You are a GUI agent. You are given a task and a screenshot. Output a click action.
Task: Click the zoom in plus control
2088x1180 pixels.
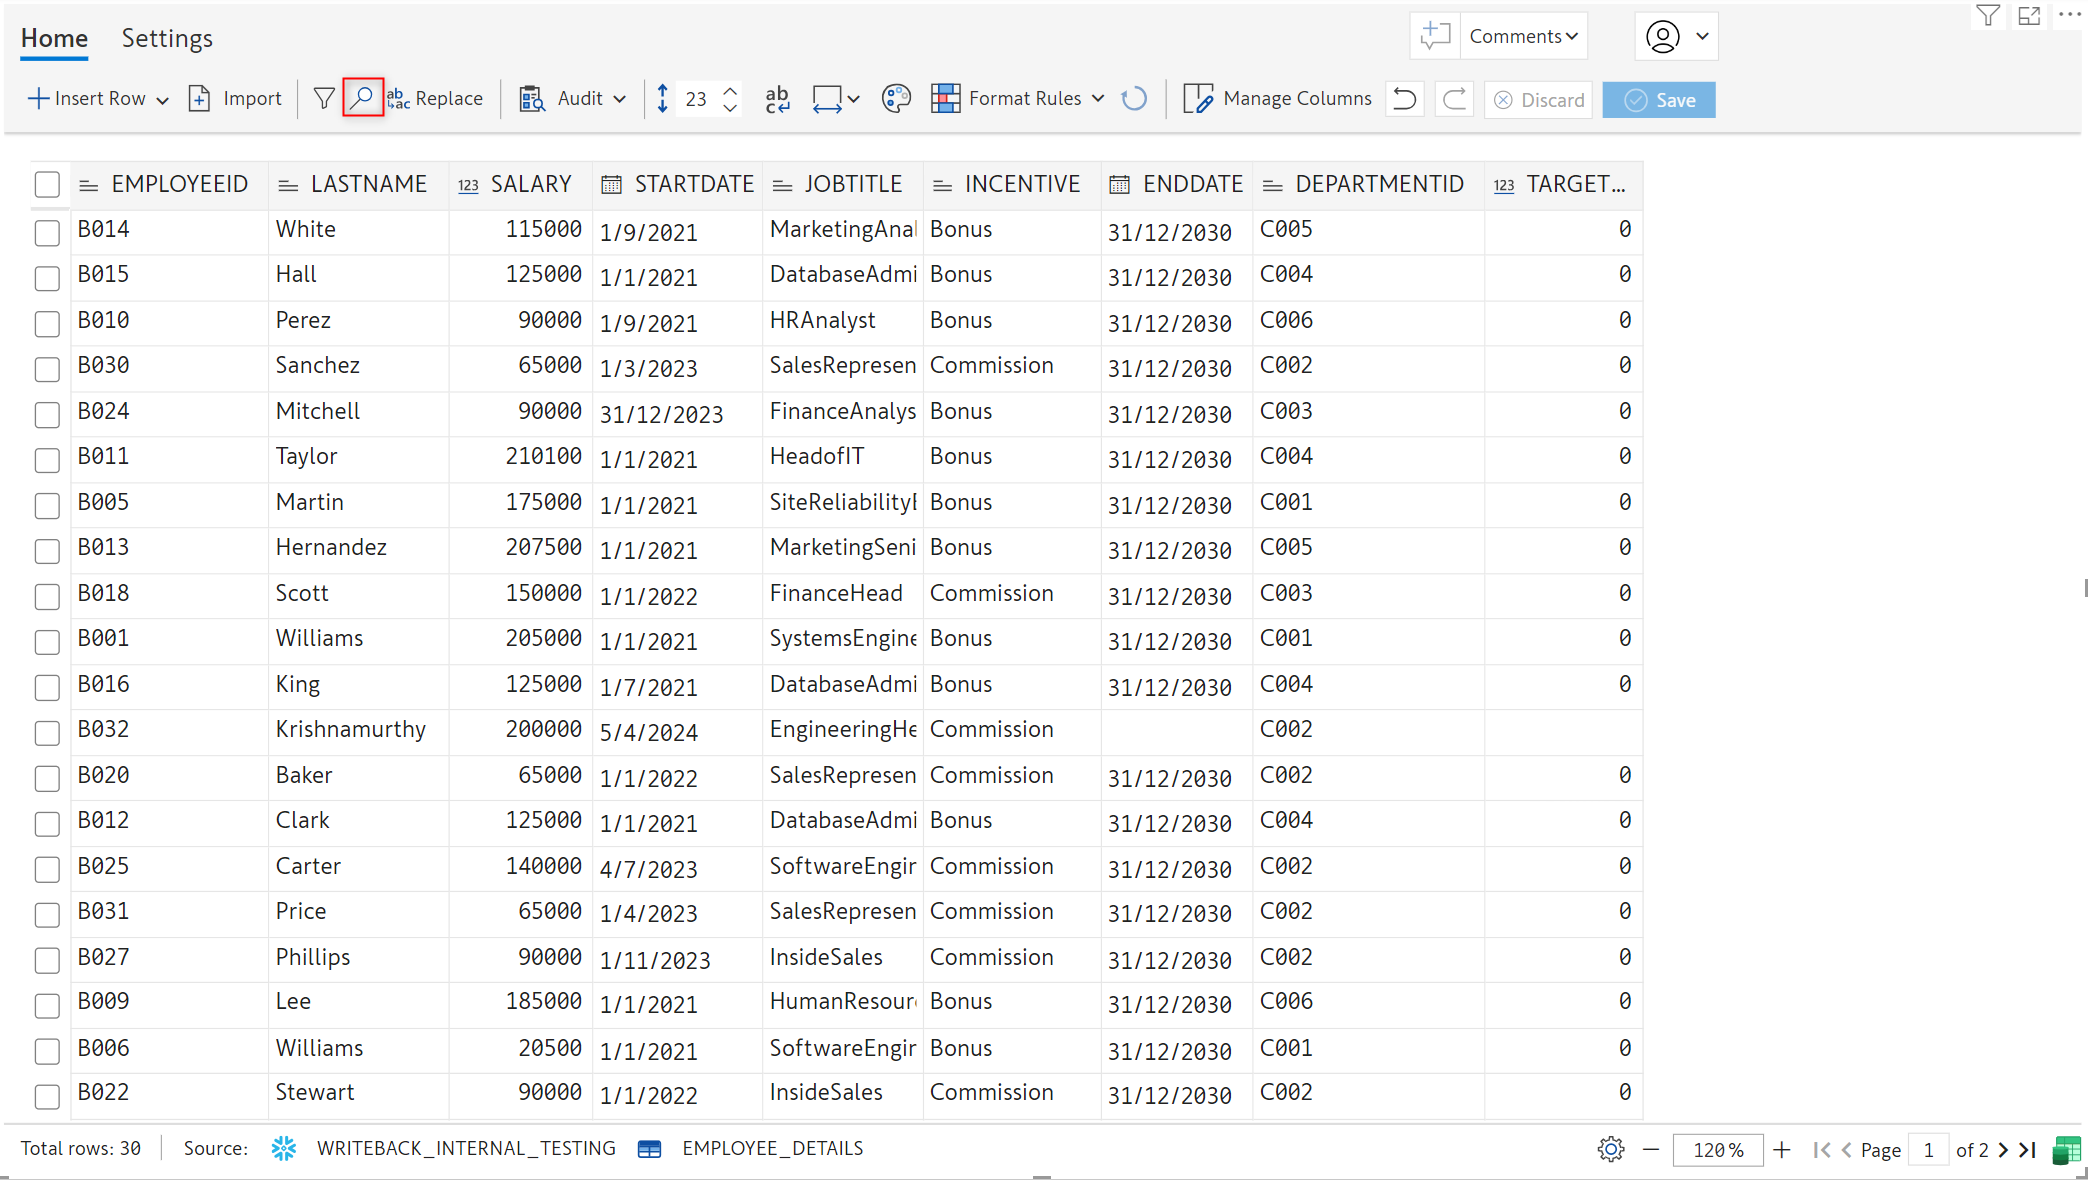click(x=1781, y=1150)
